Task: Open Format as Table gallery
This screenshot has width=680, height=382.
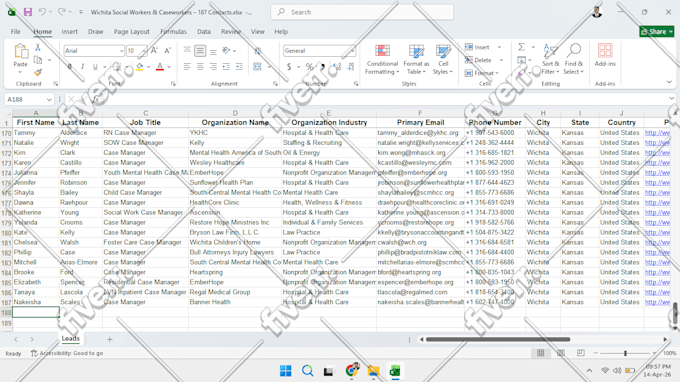Action: tap(416, 59)
